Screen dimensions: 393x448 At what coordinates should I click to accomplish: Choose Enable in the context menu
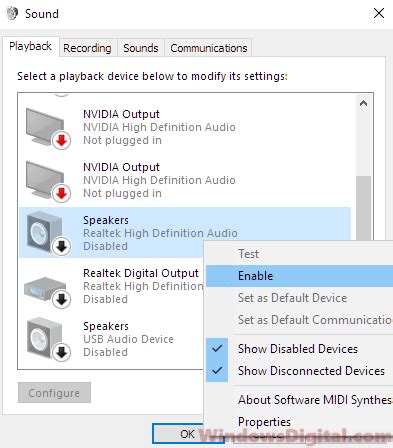pyautogui.click(x=299, y=276)
